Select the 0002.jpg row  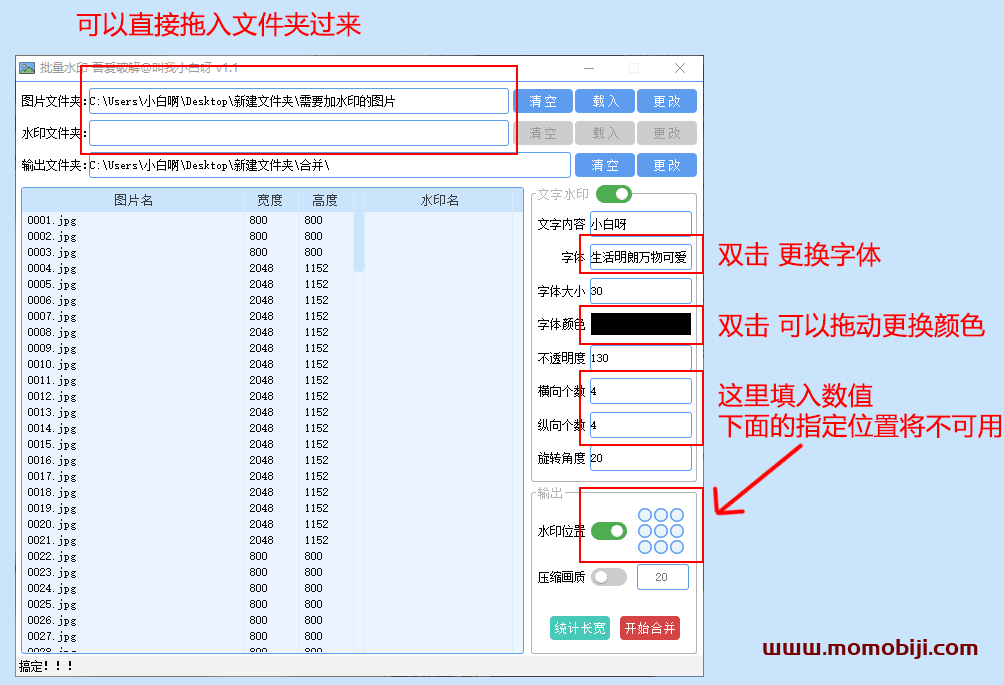(x=188, y=236)
